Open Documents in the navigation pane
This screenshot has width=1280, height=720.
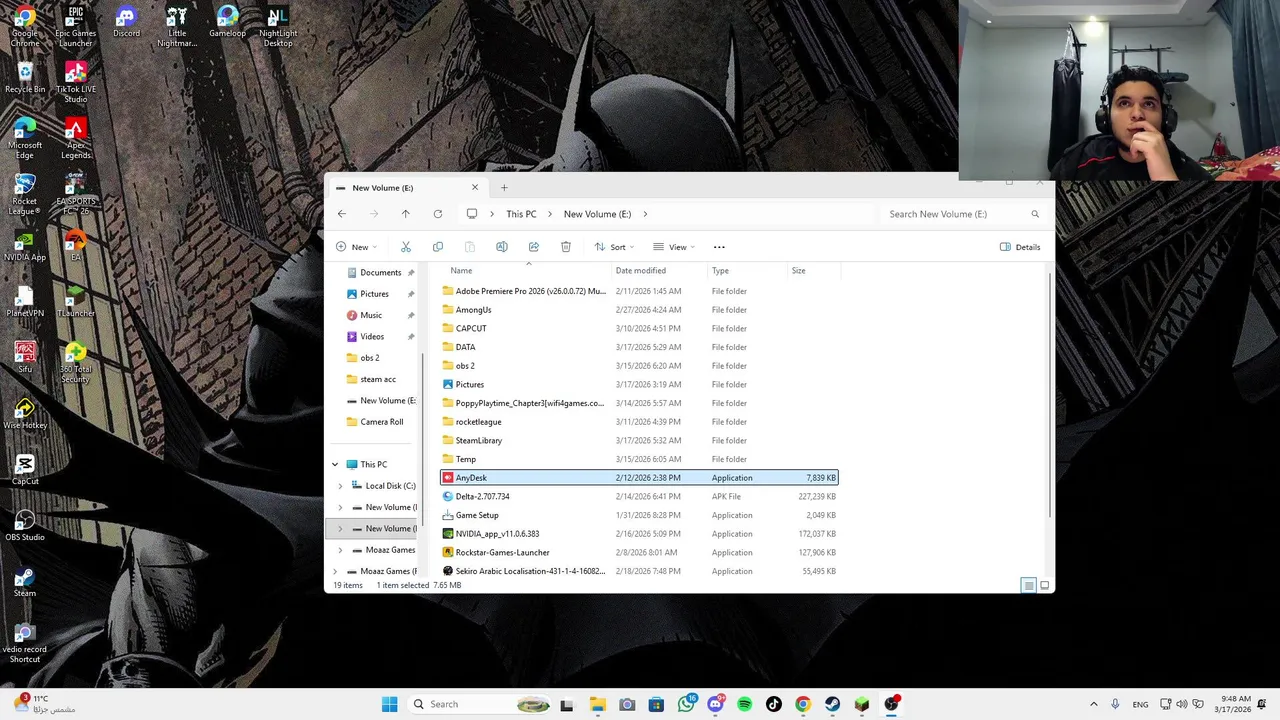click(x=380, y=273)
